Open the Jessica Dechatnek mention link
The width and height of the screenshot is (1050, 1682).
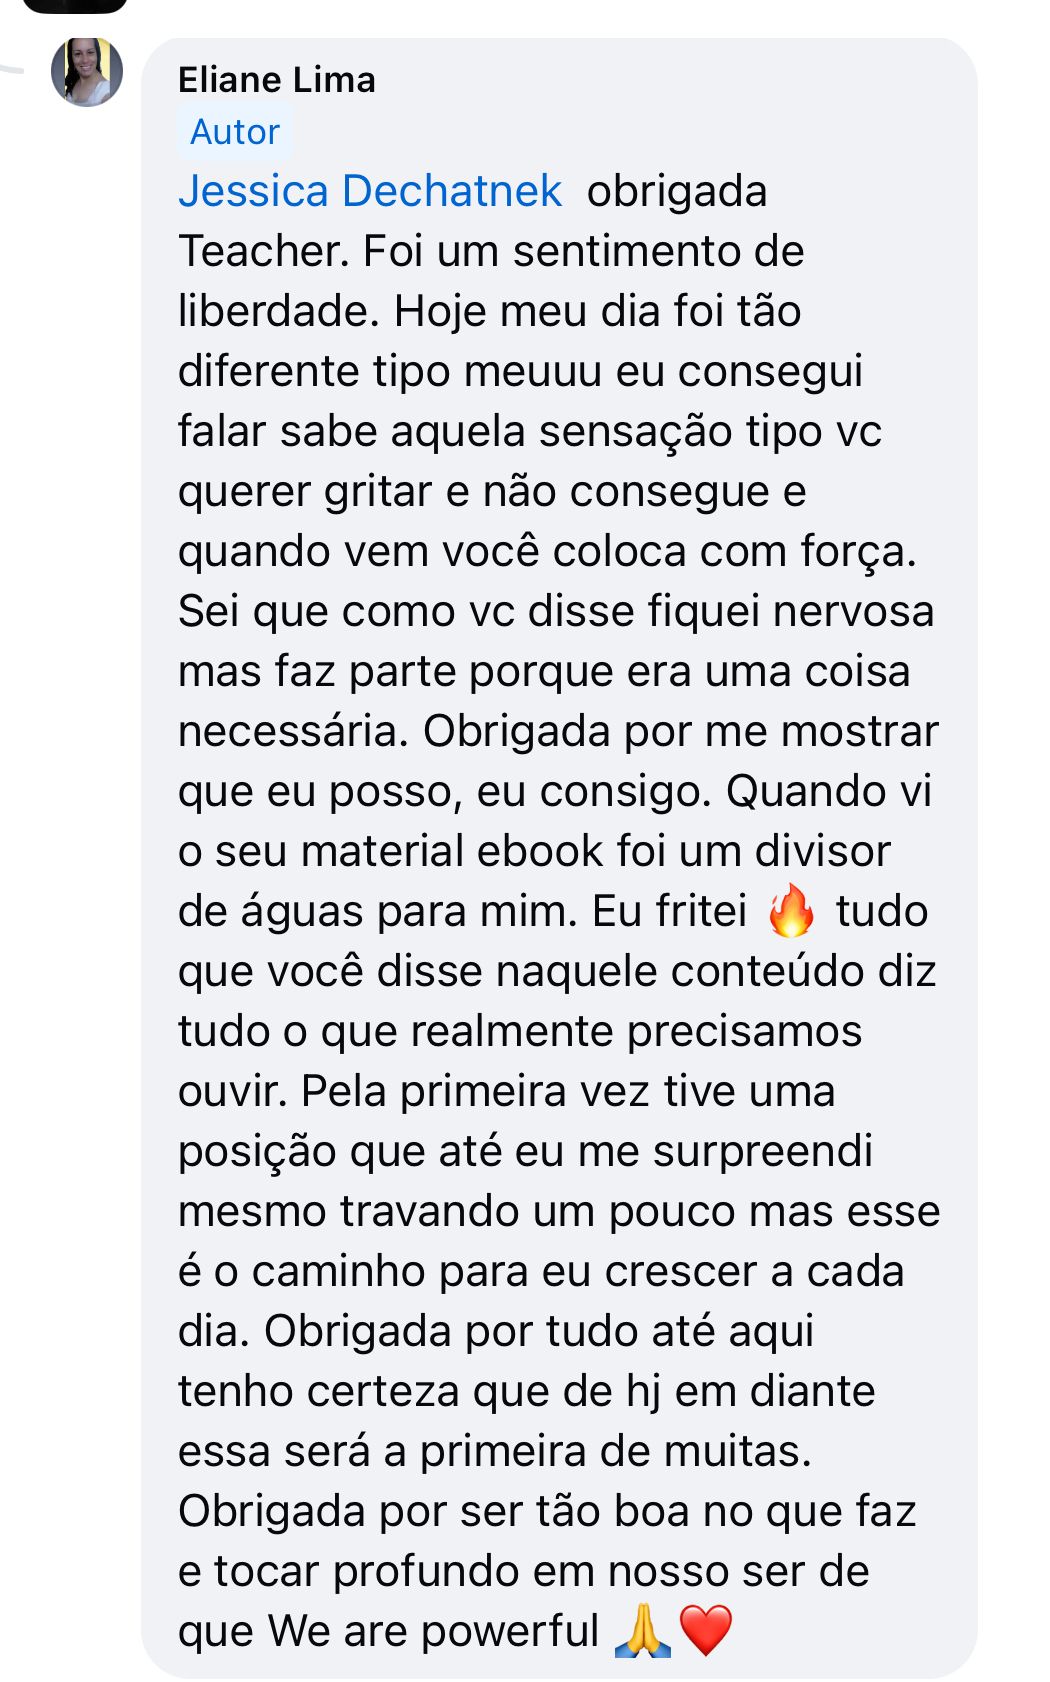370,191
